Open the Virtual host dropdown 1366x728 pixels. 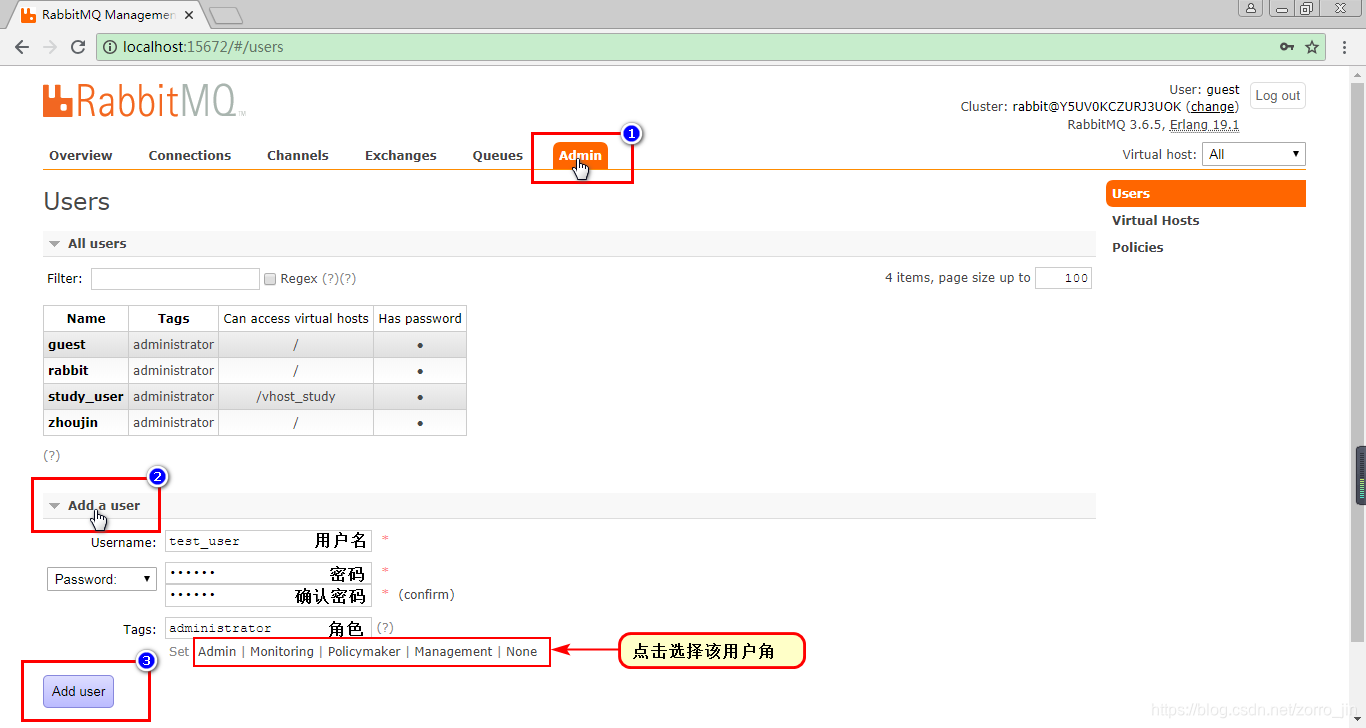click(1254, 154)
